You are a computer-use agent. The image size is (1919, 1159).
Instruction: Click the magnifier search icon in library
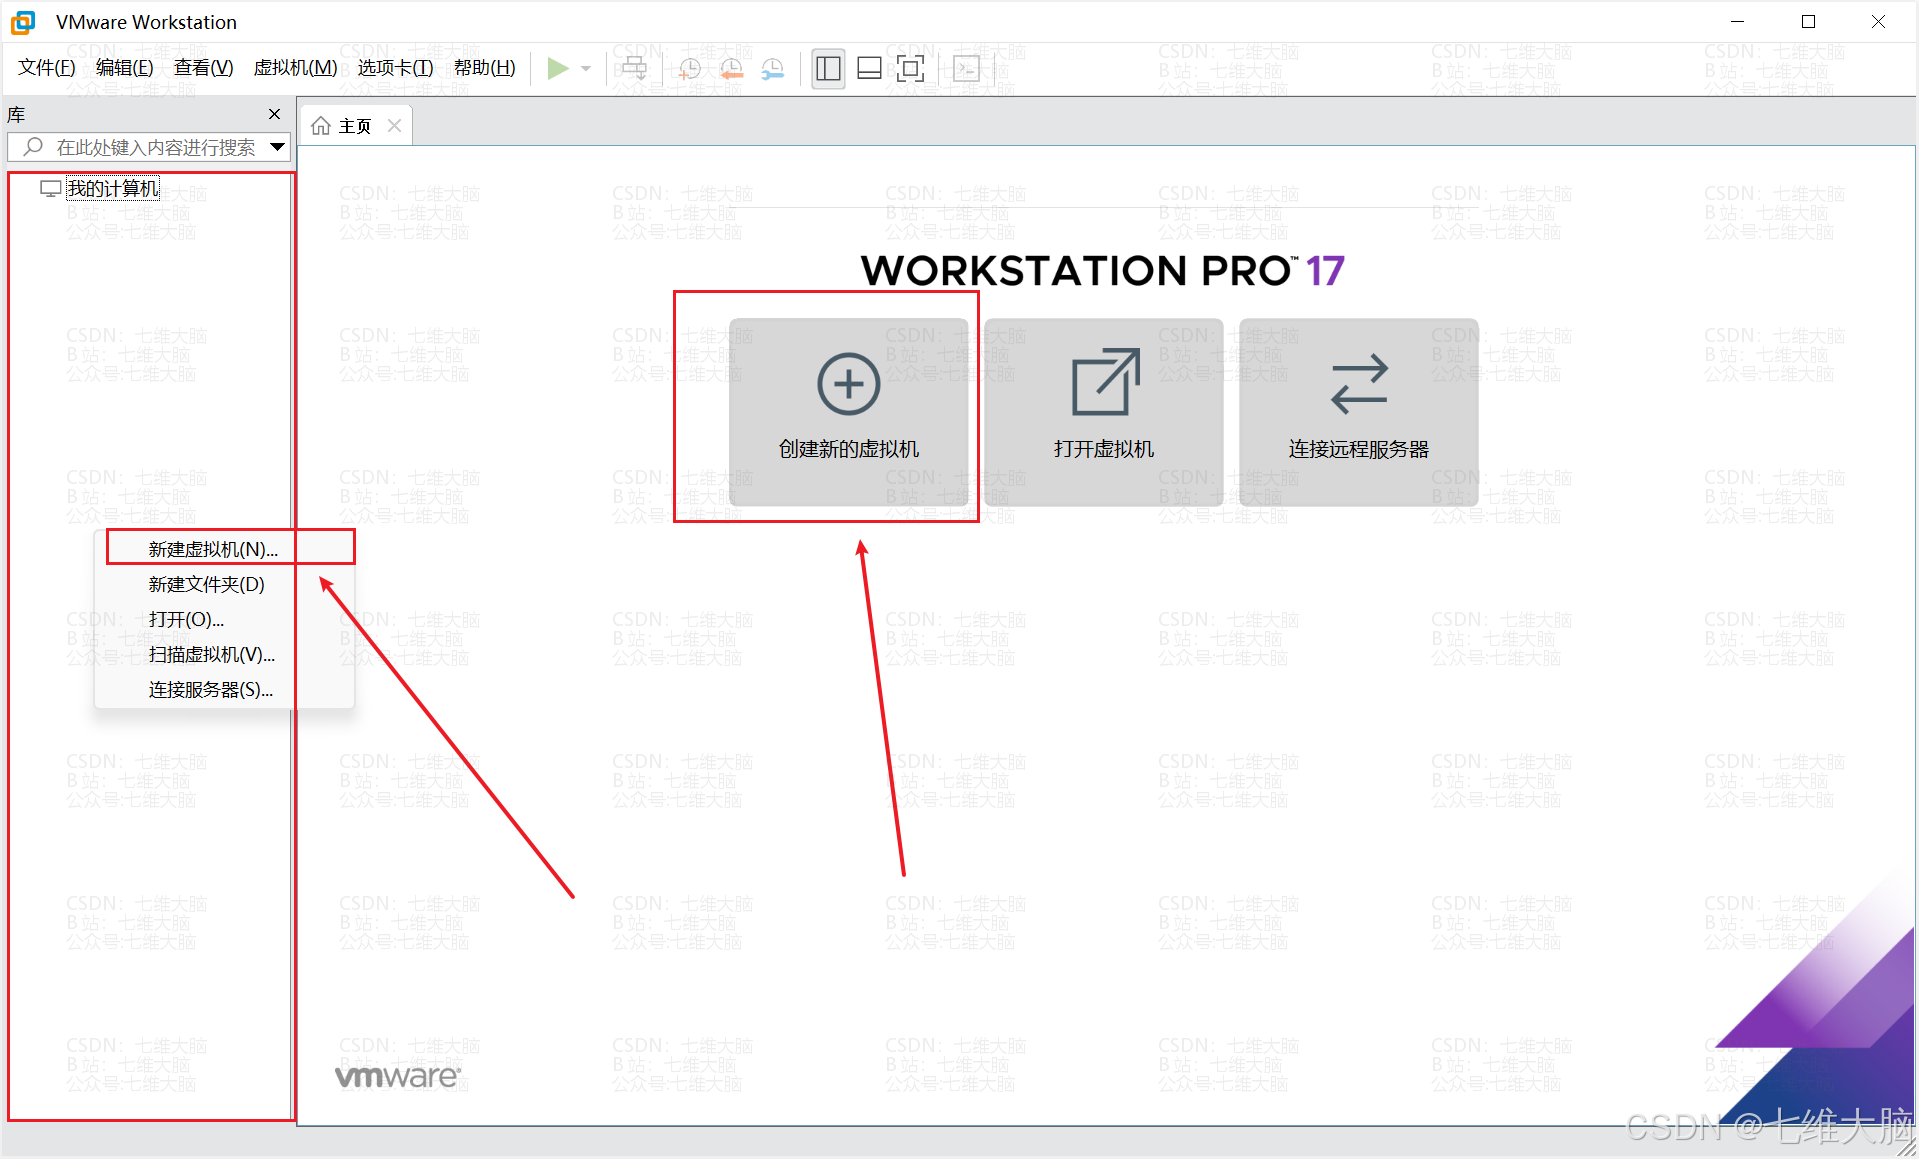[x=33, y=147]
